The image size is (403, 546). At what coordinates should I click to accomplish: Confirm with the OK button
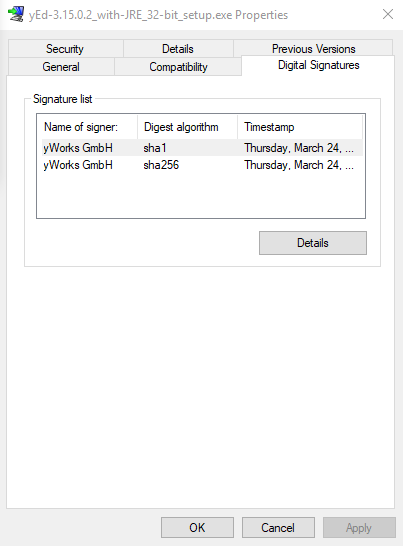tap(197, 528)
